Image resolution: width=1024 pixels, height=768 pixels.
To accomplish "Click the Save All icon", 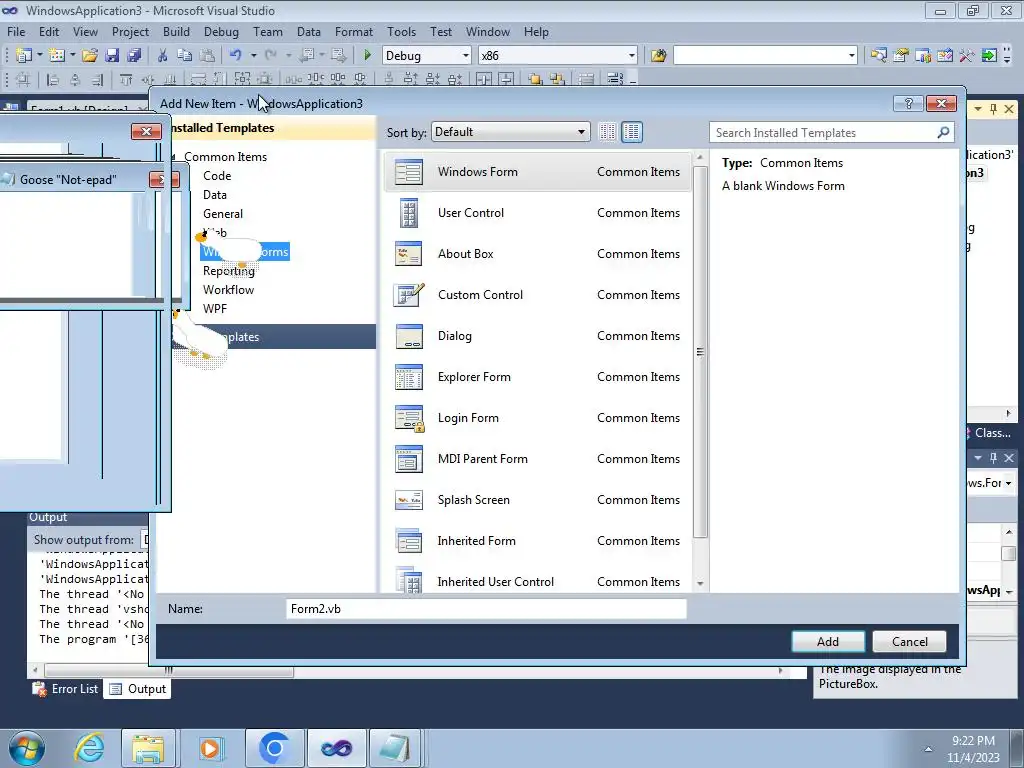I will click(134, 56).
